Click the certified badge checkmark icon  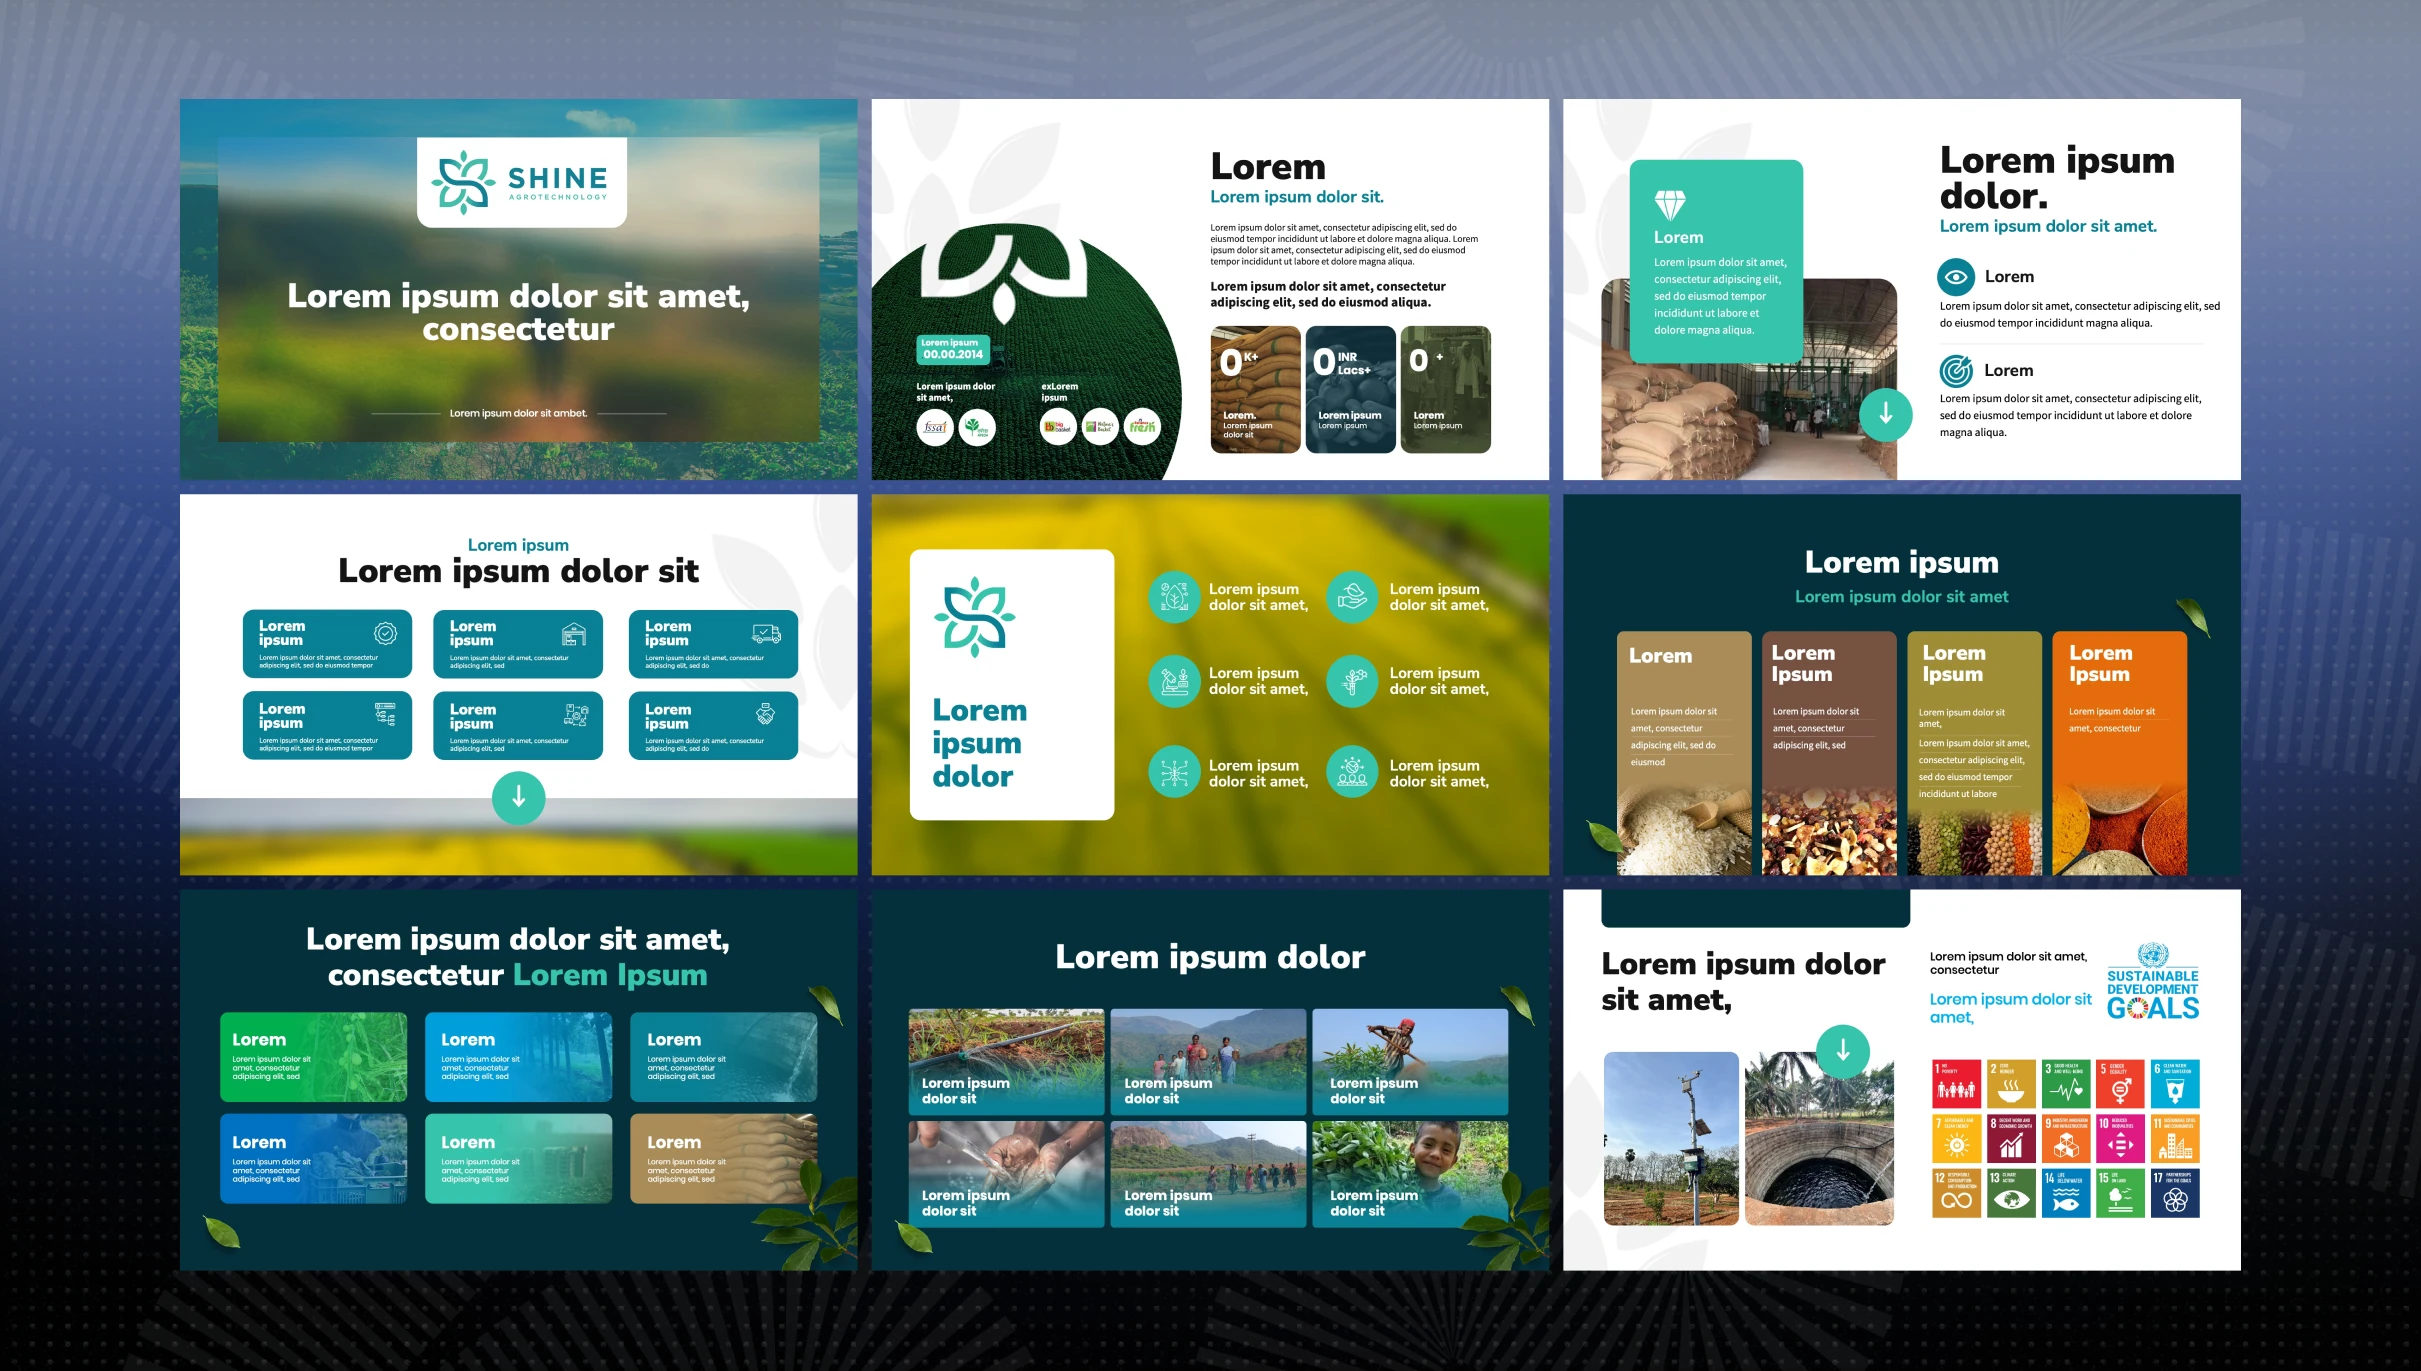click(x=385, y=633)
